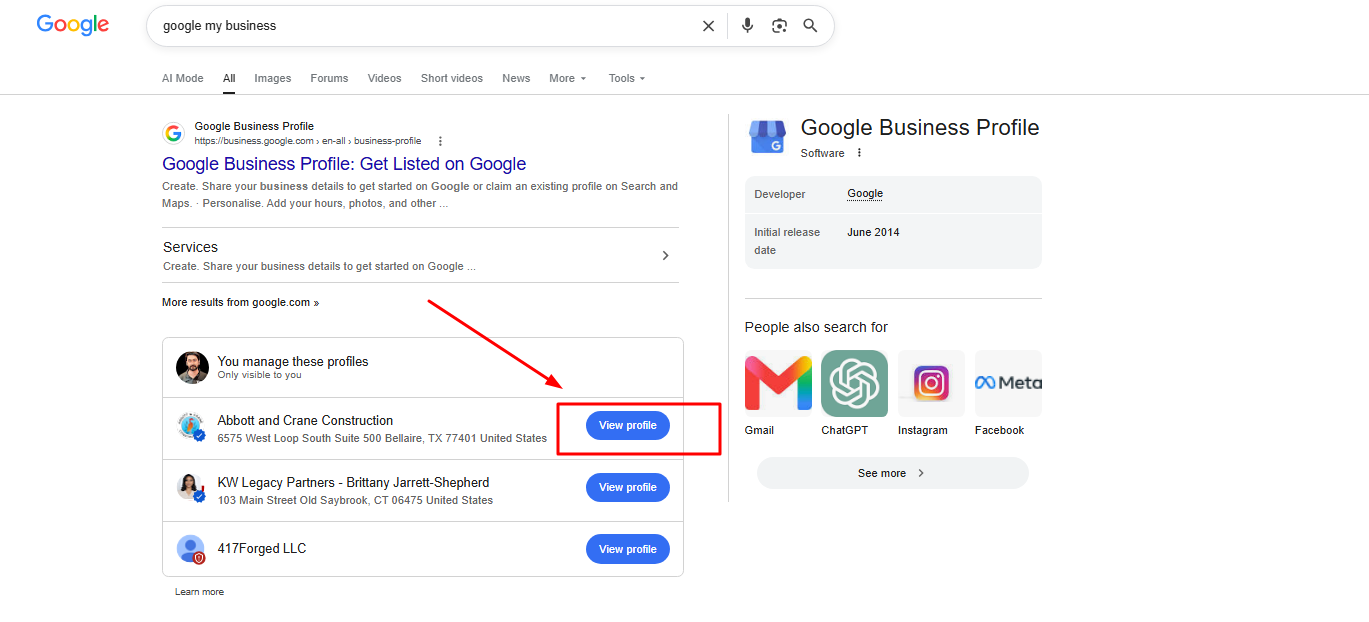The height and width of the screenshot is (622, 1369).
Task: View profile for 417Forged LLC
Action: [x=628, y=549]
